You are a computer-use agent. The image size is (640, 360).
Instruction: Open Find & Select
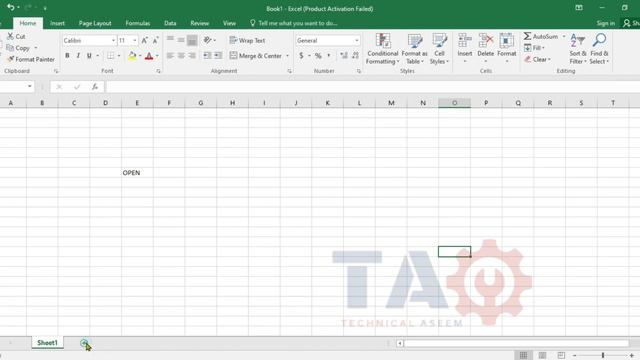pos(599,49)
